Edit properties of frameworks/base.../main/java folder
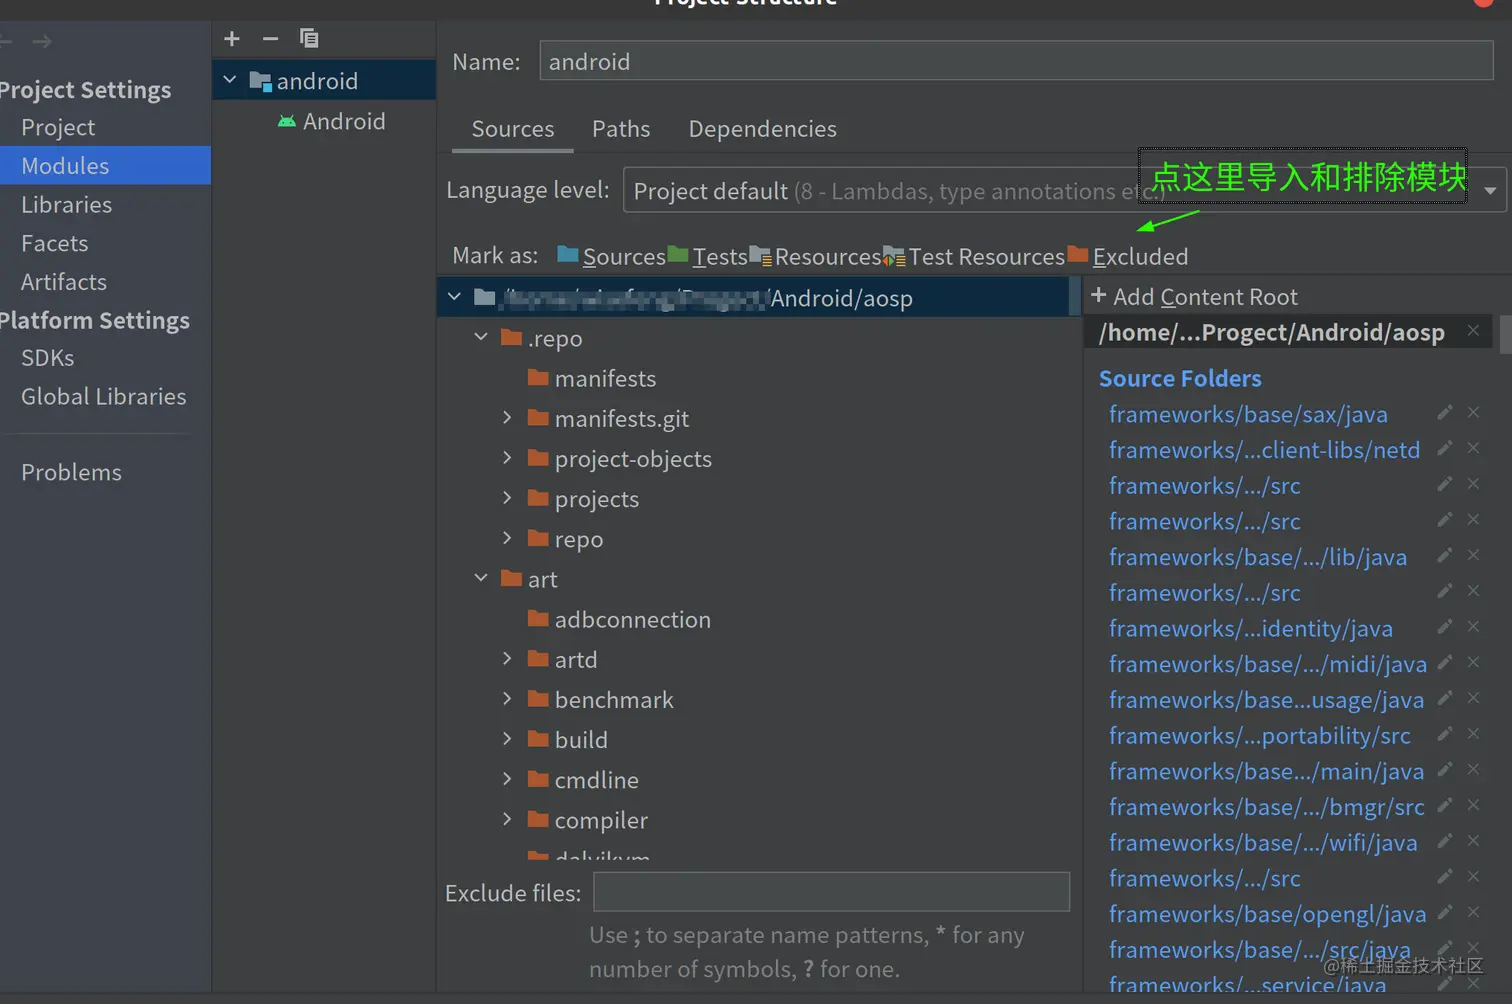The image size is (1512, 1004). (x=1444, y=770)
